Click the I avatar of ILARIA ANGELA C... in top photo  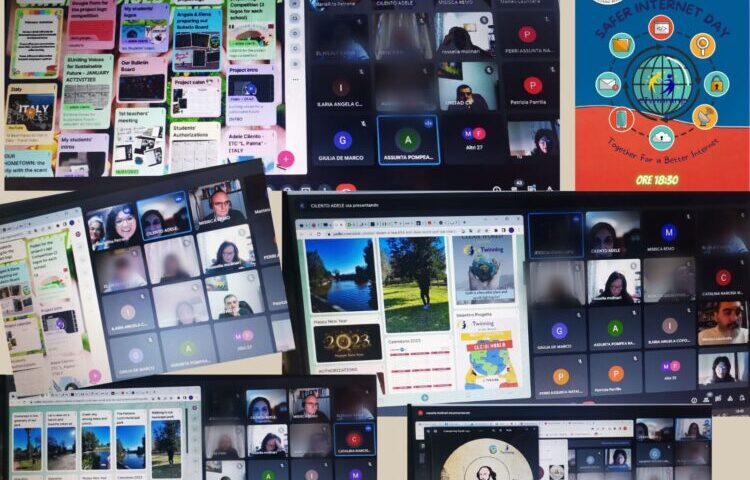341,88
